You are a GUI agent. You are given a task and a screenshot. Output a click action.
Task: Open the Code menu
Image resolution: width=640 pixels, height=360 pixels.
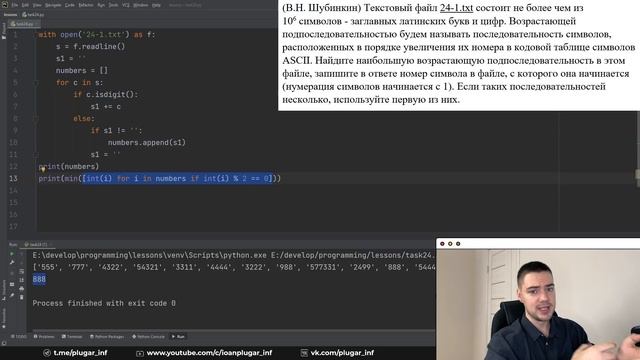click(x=70, y=5)
